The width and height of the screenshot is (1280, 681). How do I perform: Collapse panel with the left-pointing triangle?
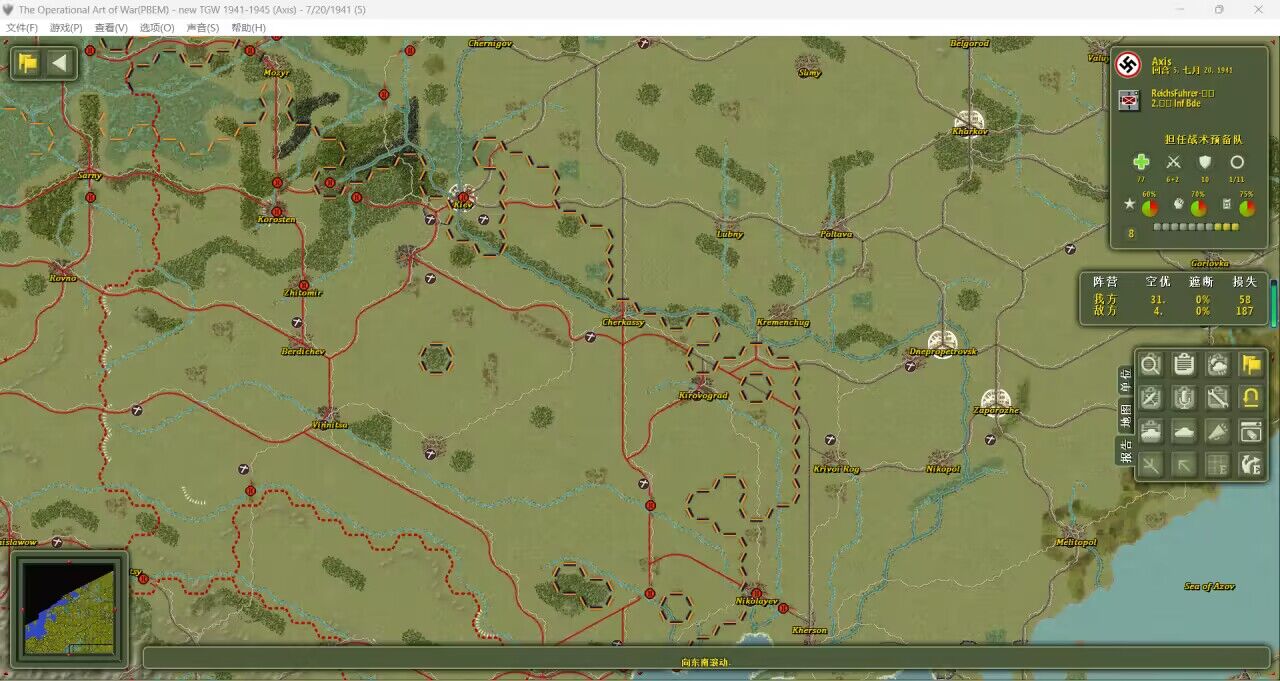point(60,64)
